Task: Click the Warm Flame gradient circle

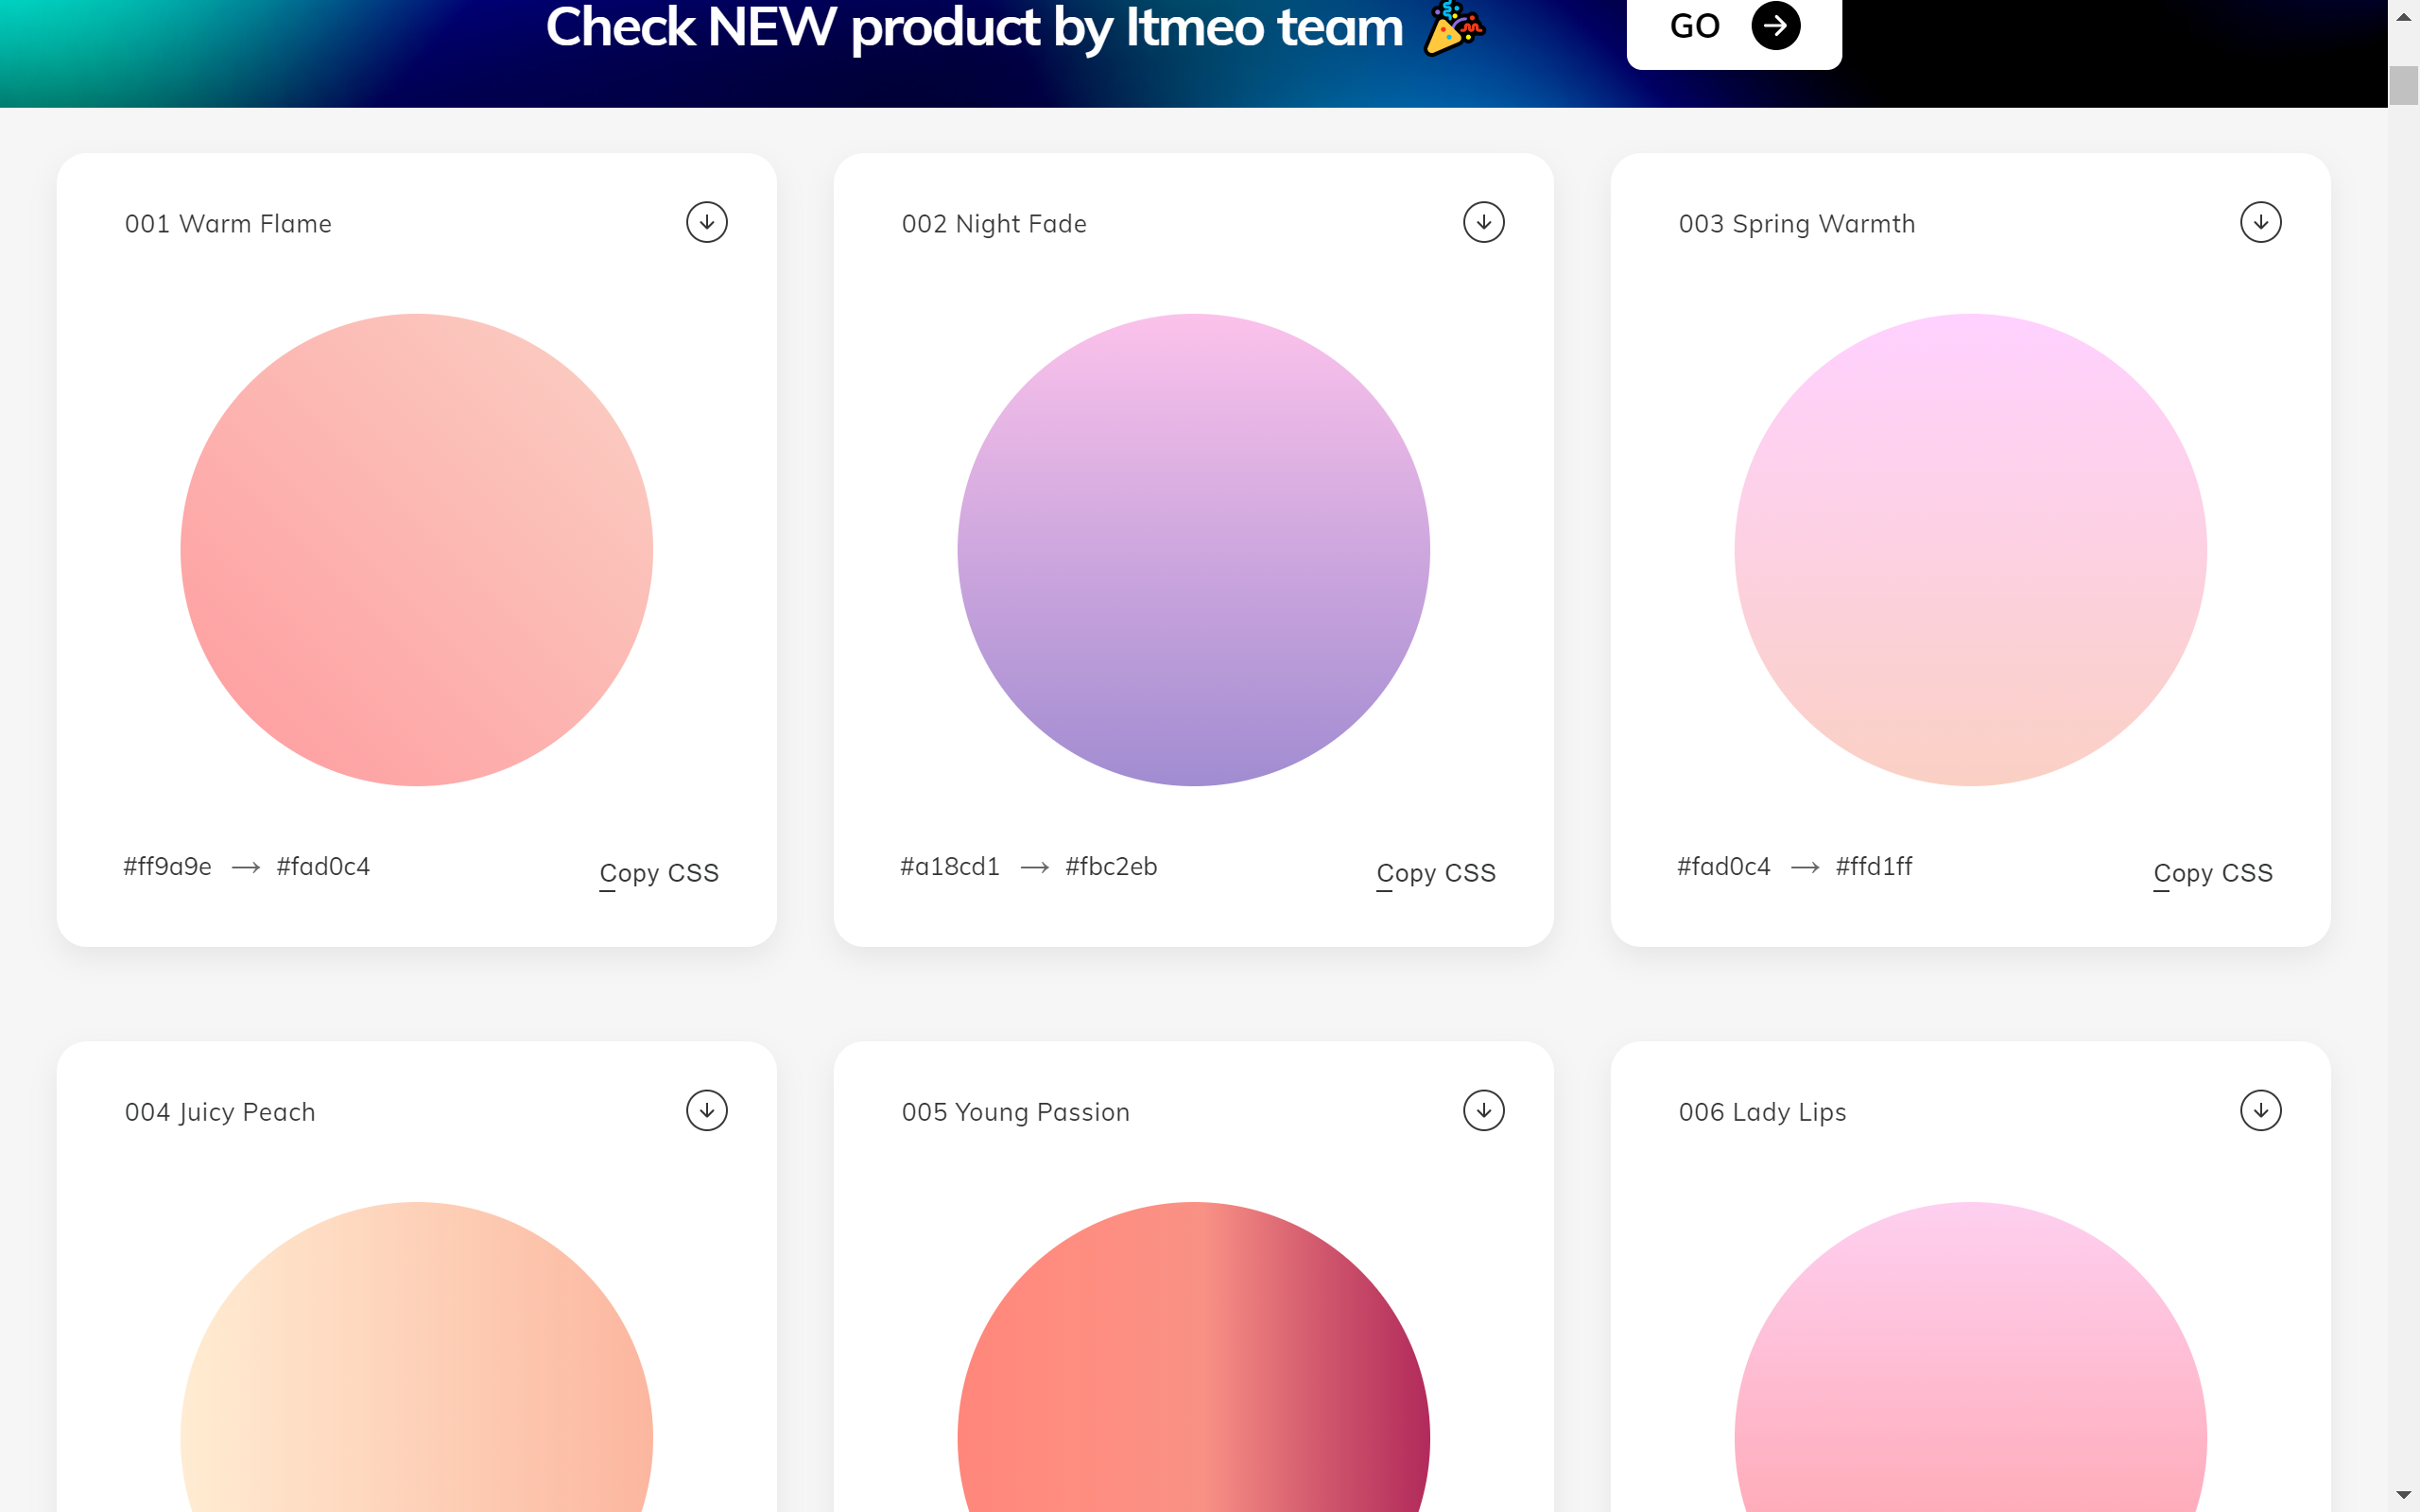Action: point(417,550)
